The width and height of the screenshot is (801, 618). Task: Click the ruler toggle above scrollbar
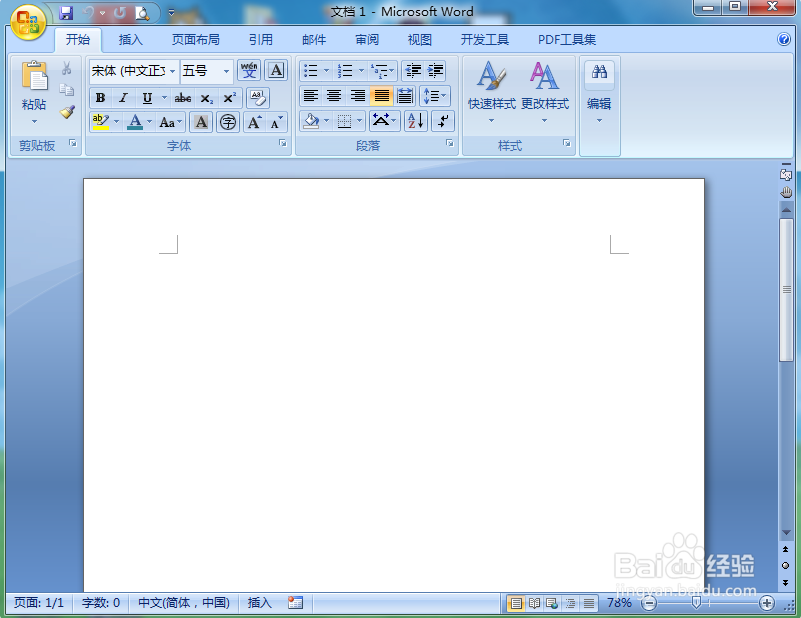click(x=786, y=174)
